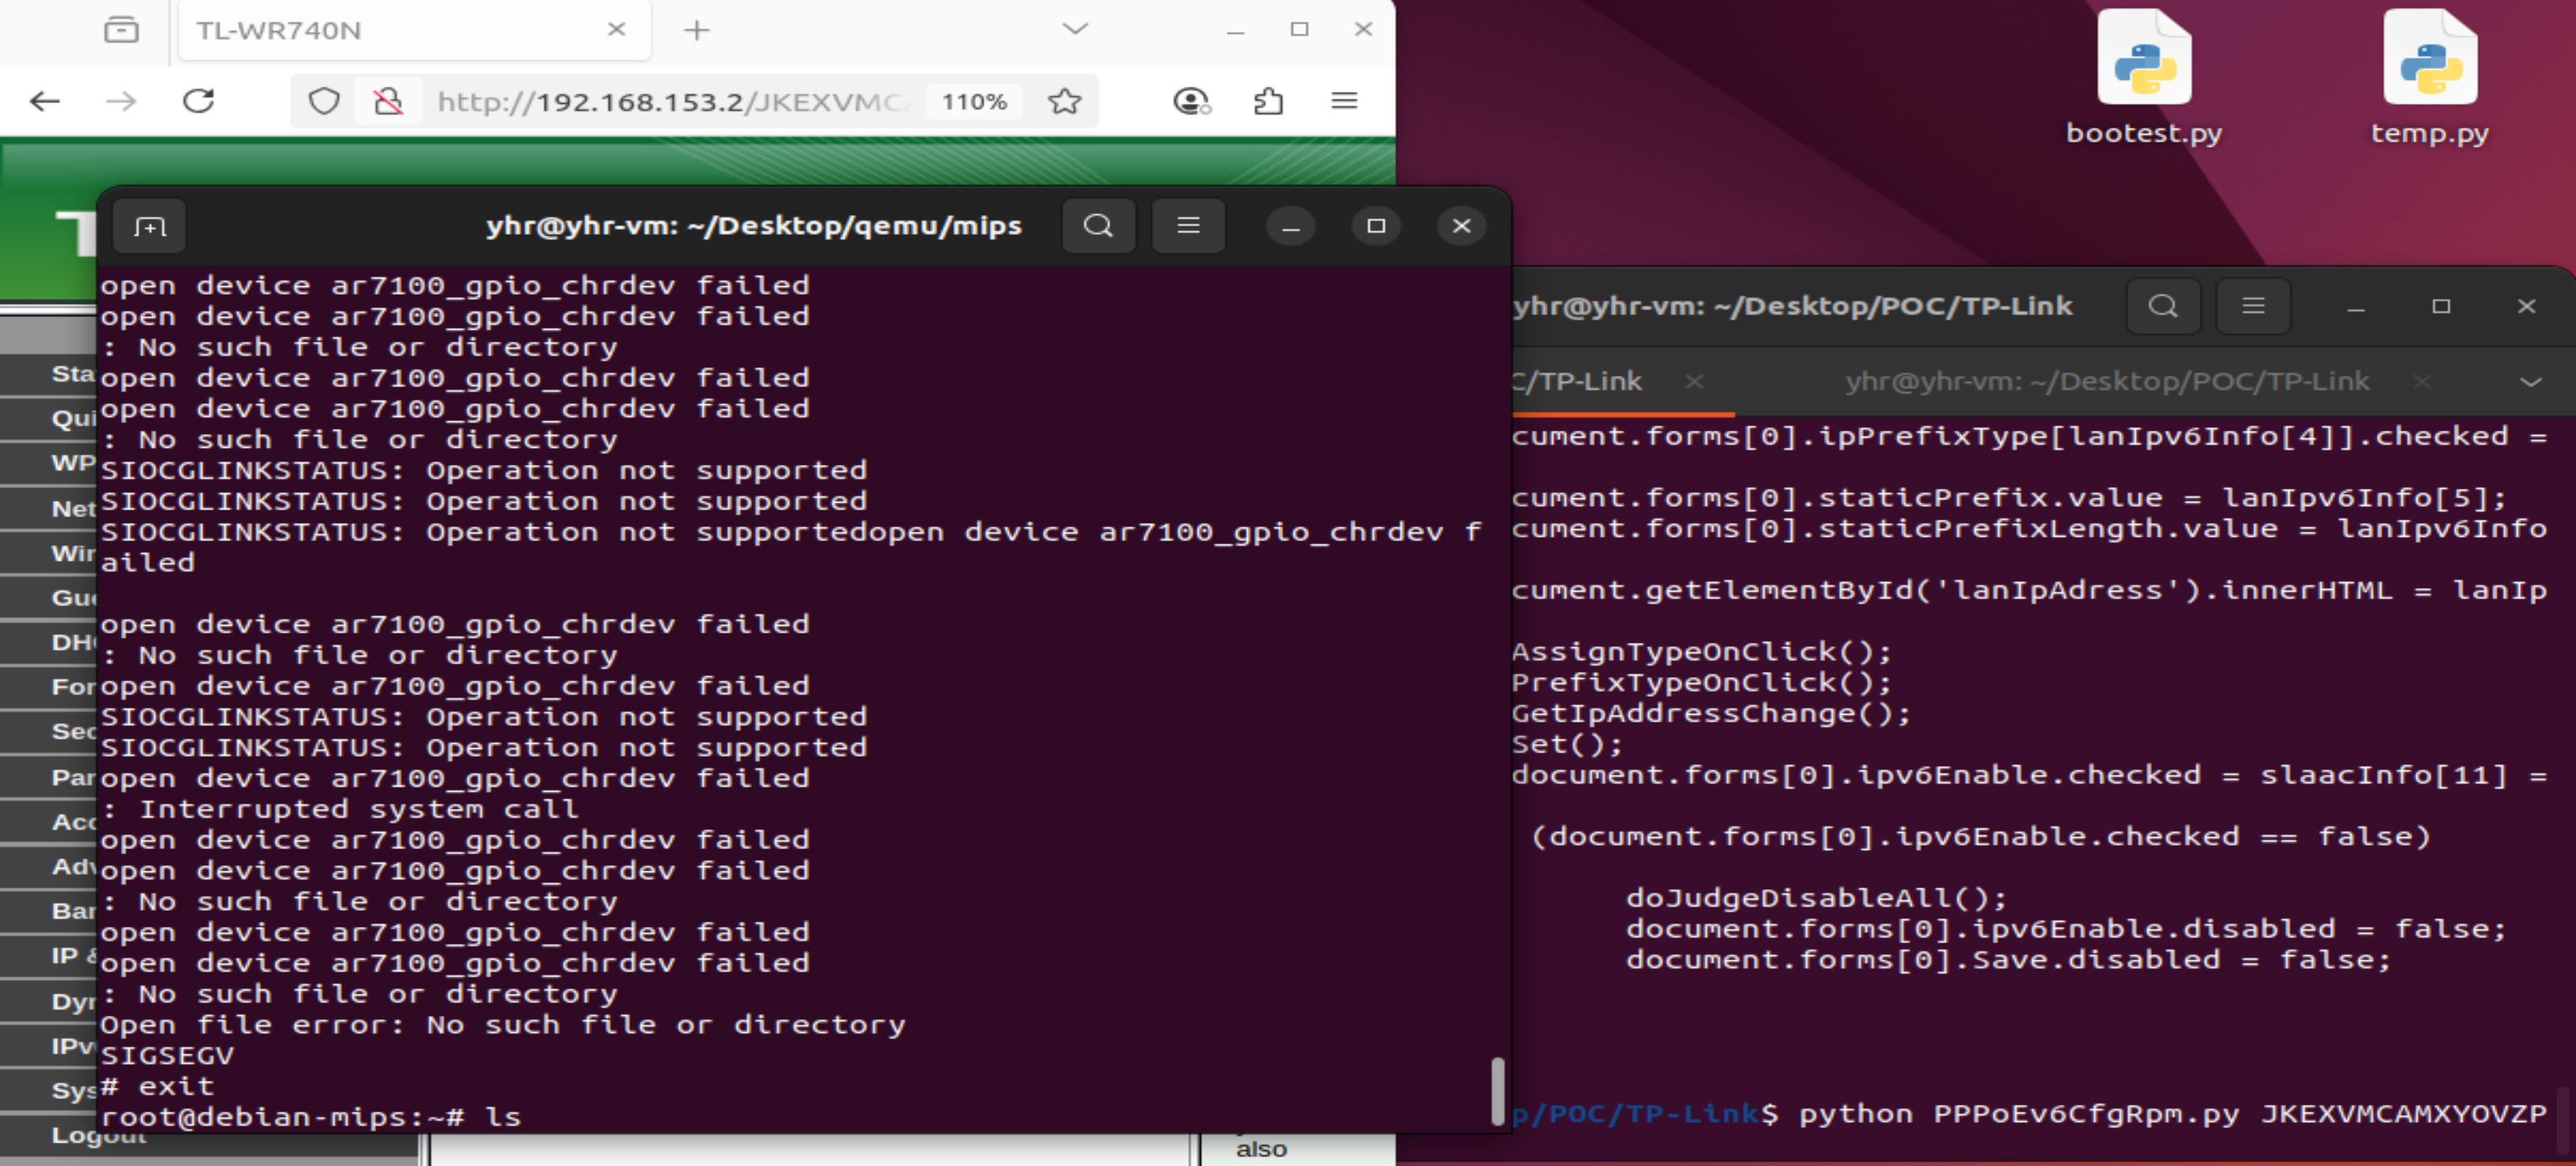Expand the terminal tabs dropdown chevron

2530,382
